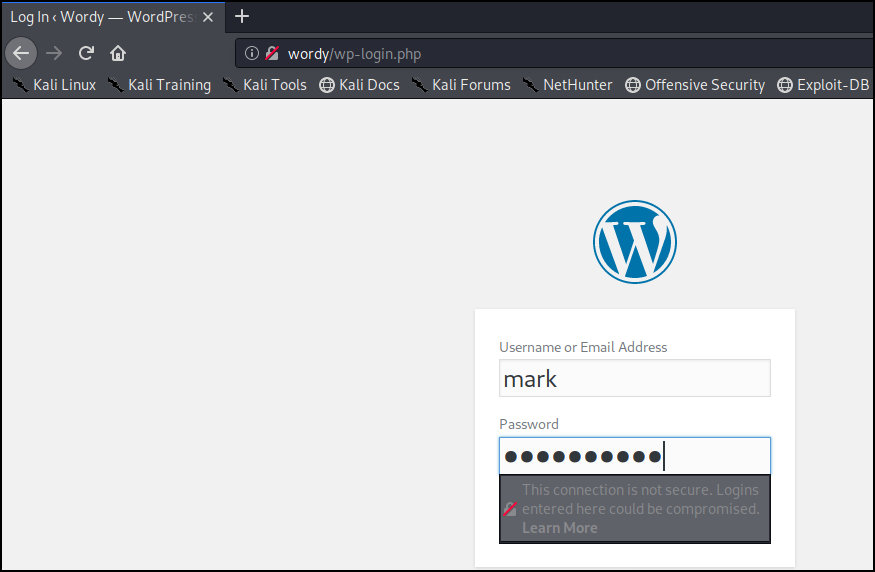Open the Kali Linux bookmark
The height and width of the screenshot is (572, 875).
coord(54,85)
